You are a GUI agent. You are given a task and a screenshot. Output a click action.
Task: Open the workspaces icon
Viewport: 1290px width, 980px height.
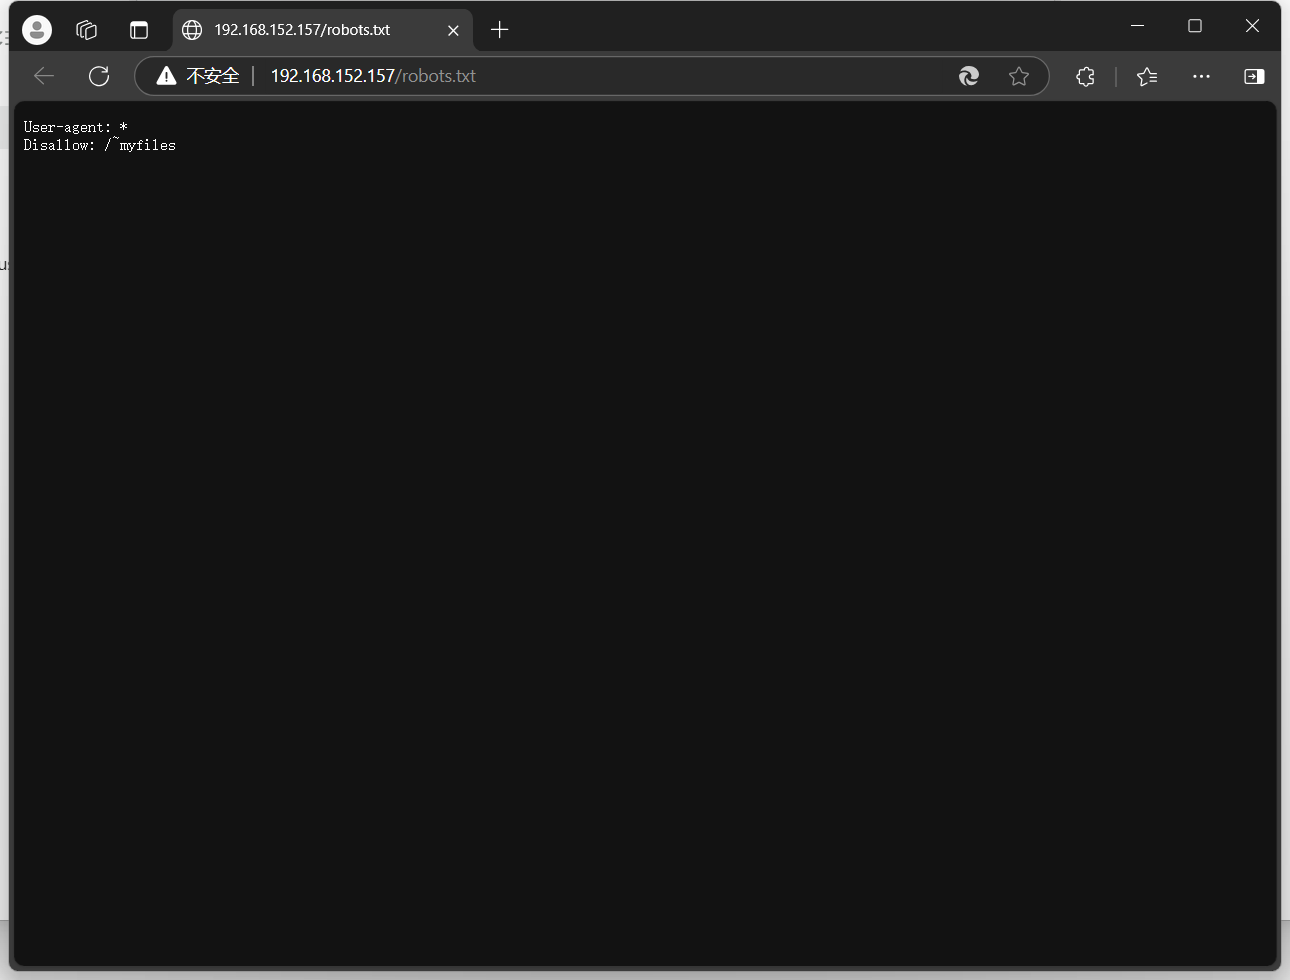point(87,30)
